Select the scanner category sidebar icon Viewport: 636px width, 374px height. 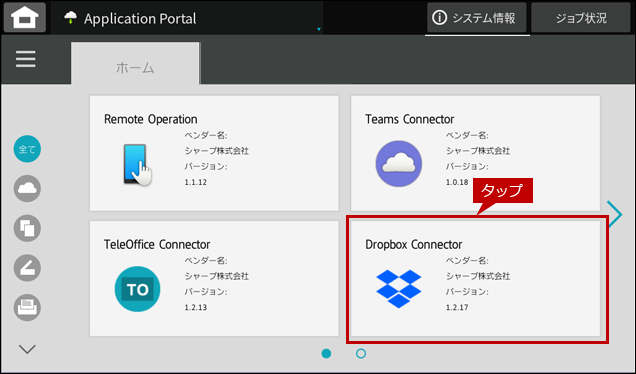click(27, 268)
